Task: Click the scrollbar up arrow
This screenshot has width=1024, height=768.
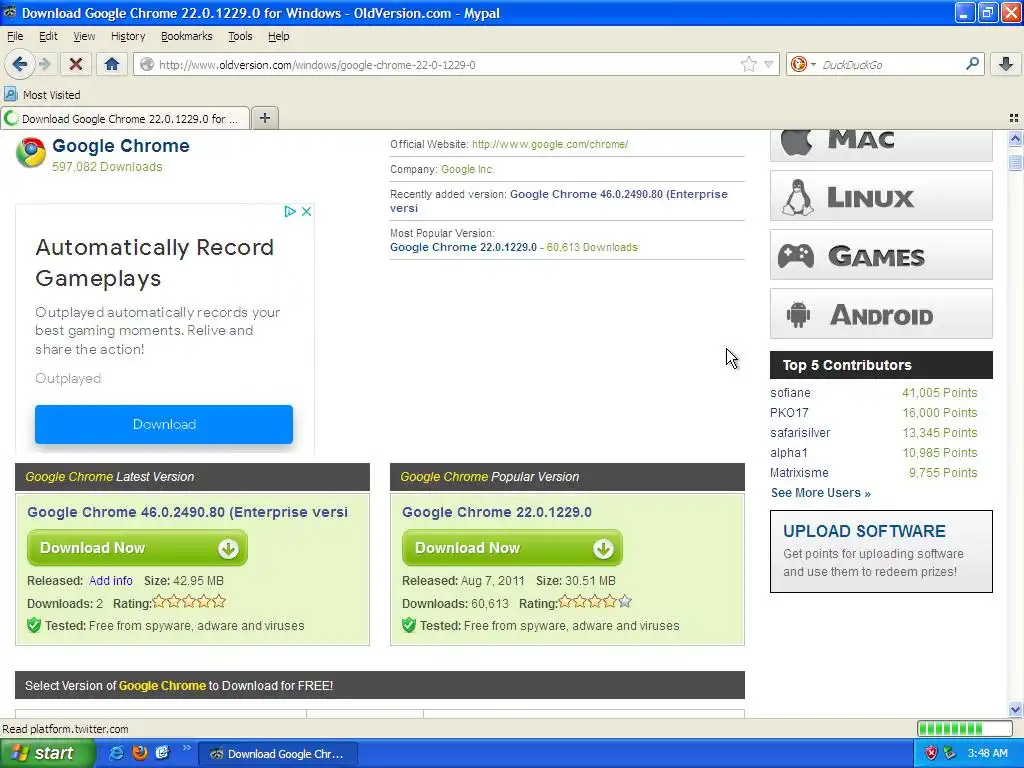Action: point(1015,138)
